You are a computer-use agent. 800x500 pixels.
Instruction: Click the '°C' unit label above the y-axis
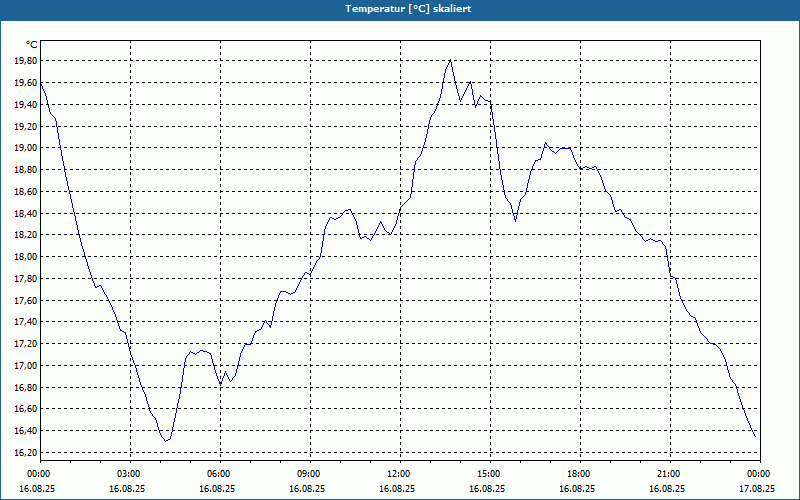(32, 45)
